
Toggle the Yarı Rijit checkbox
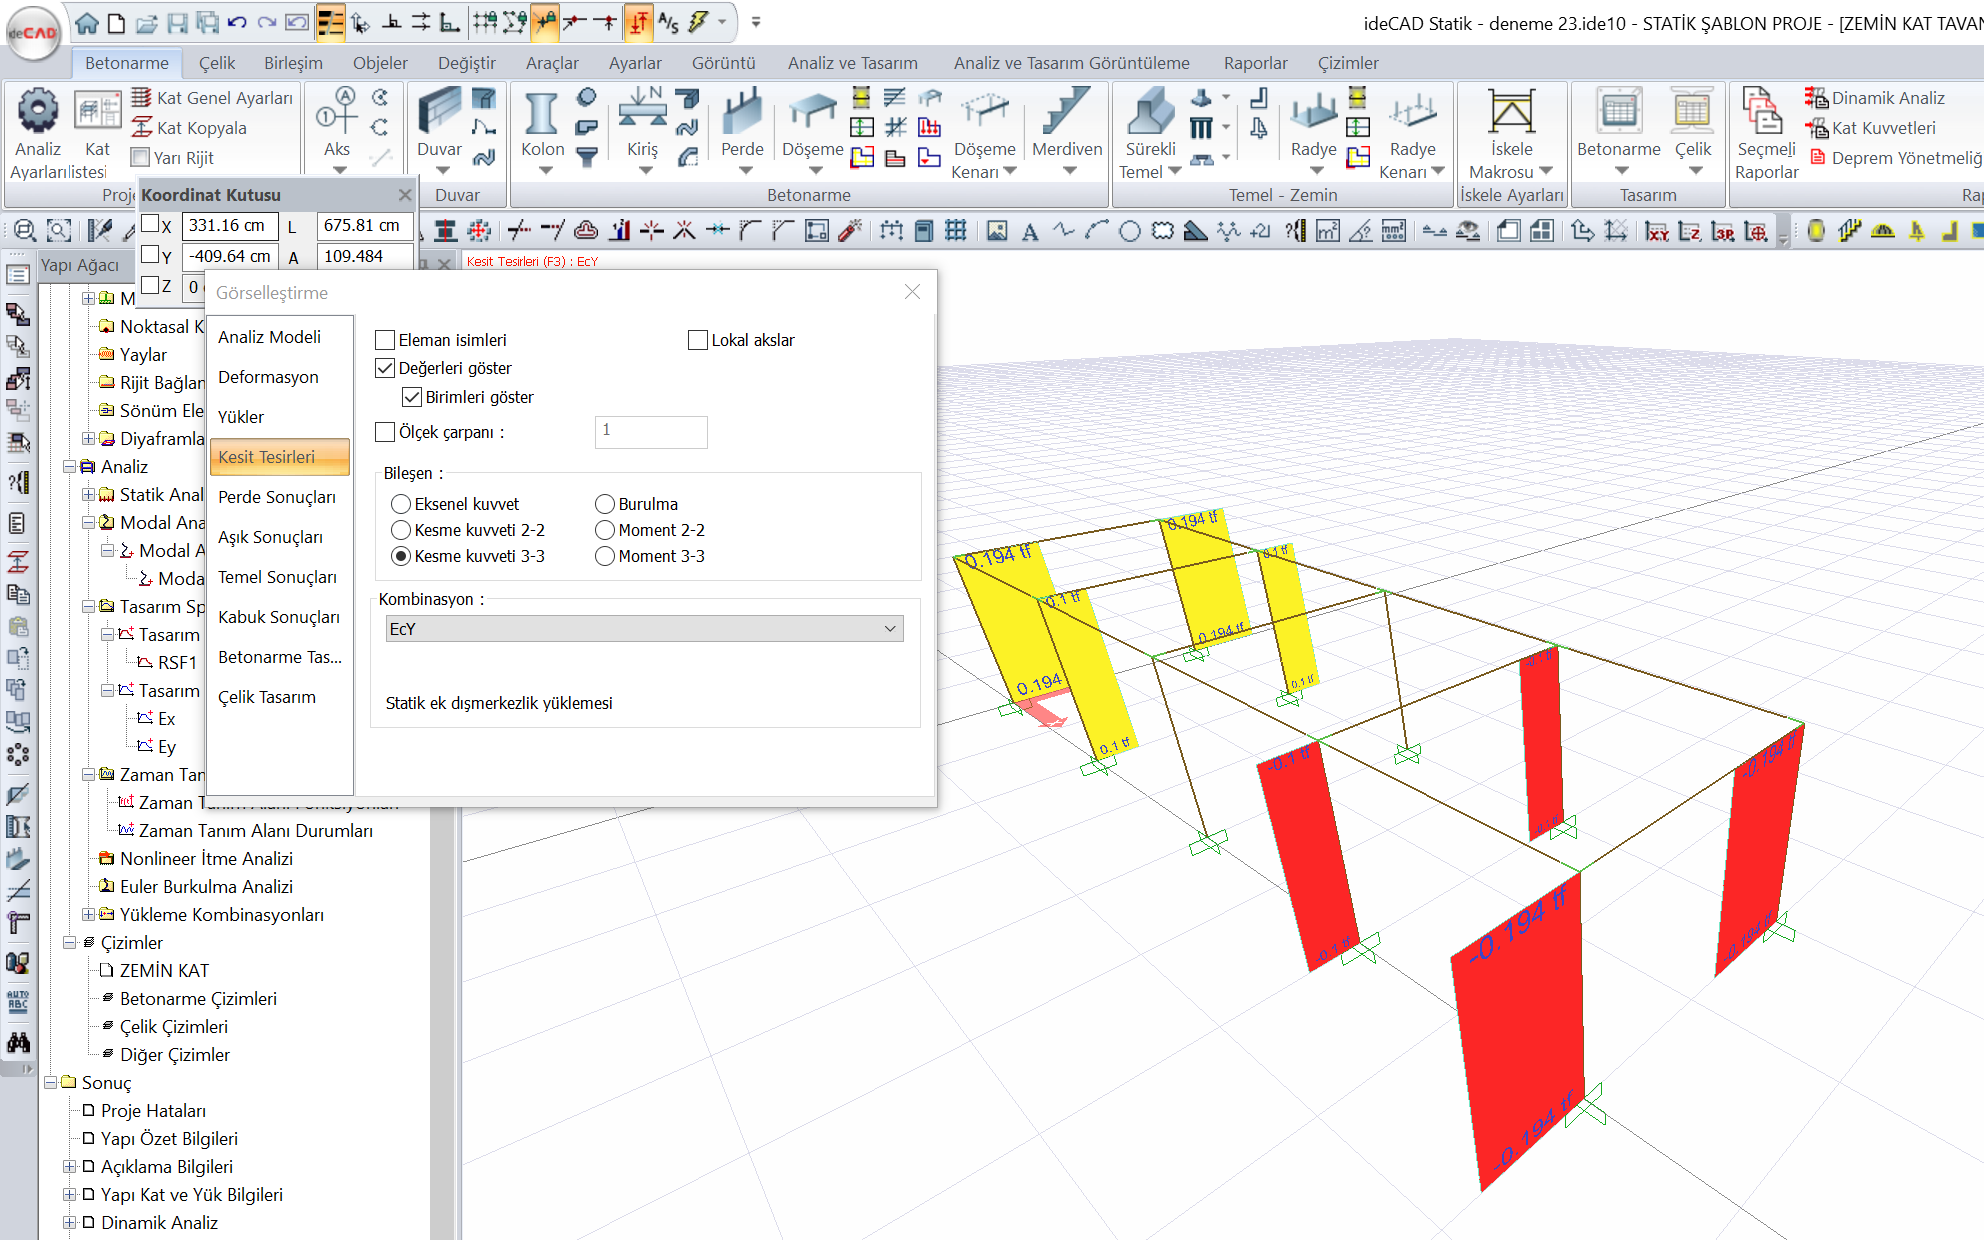(141, 158)
